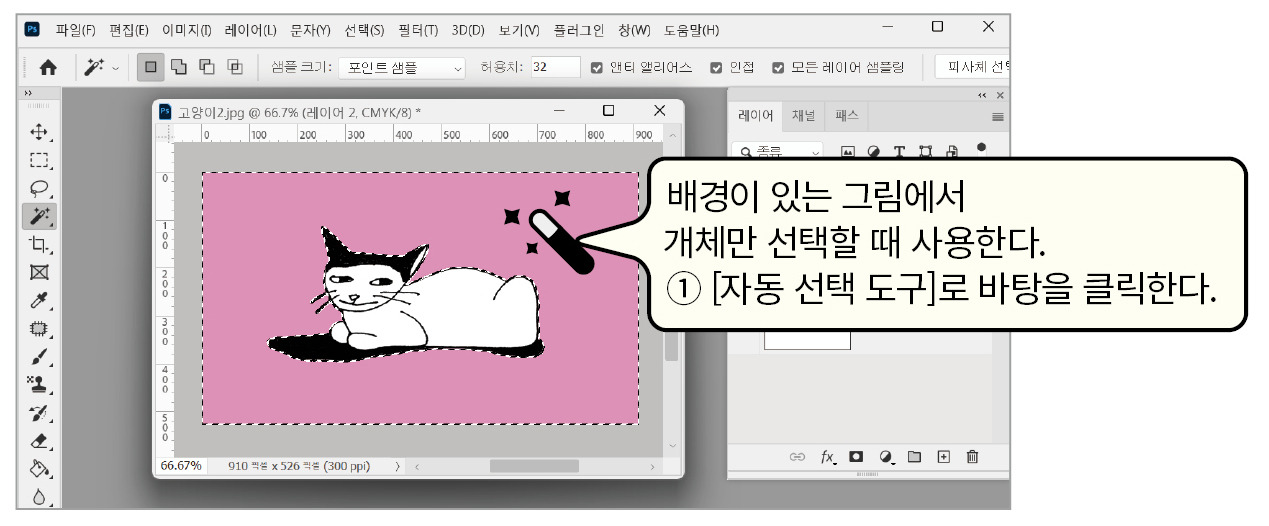The height and width of the screenshot is (526, 1269).
Task: Filter layers by smart object icon
Action: pos(952,152)
